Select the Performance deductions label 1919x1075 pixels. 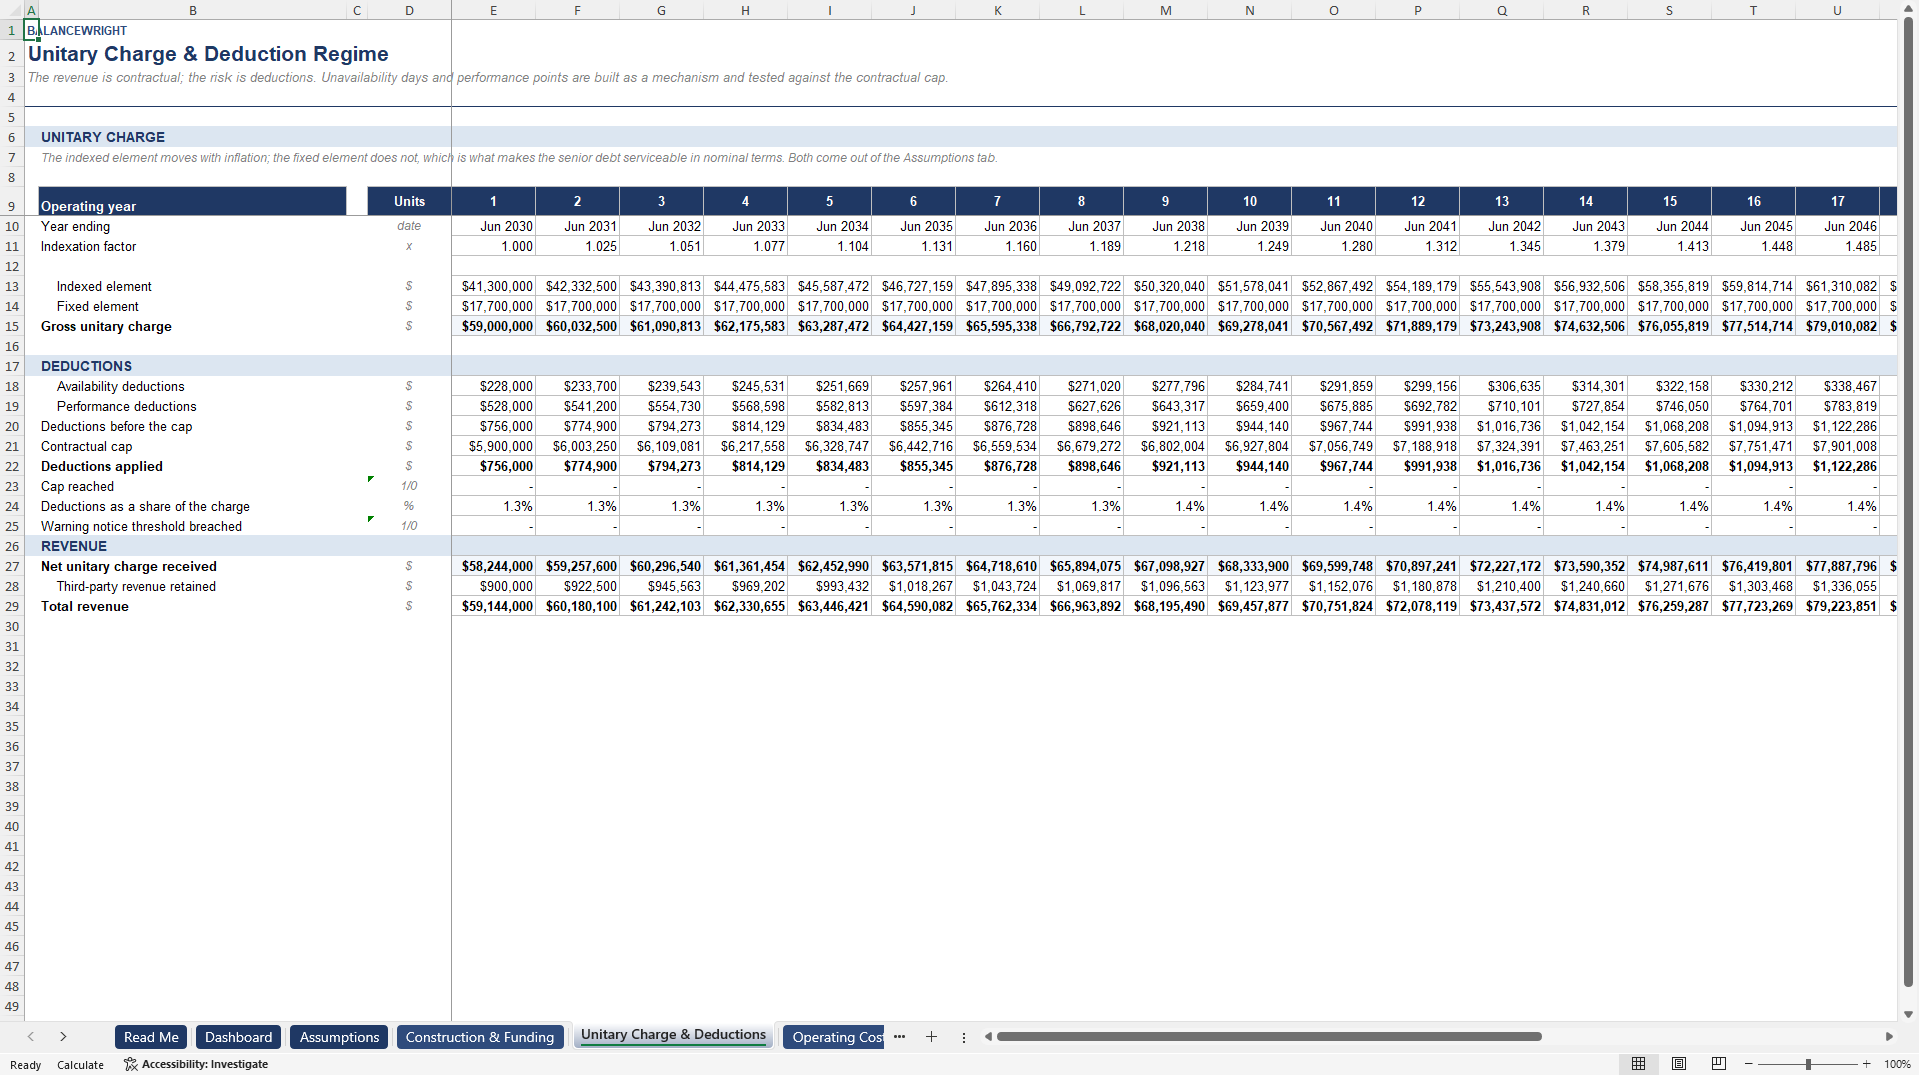coord(126,406)
